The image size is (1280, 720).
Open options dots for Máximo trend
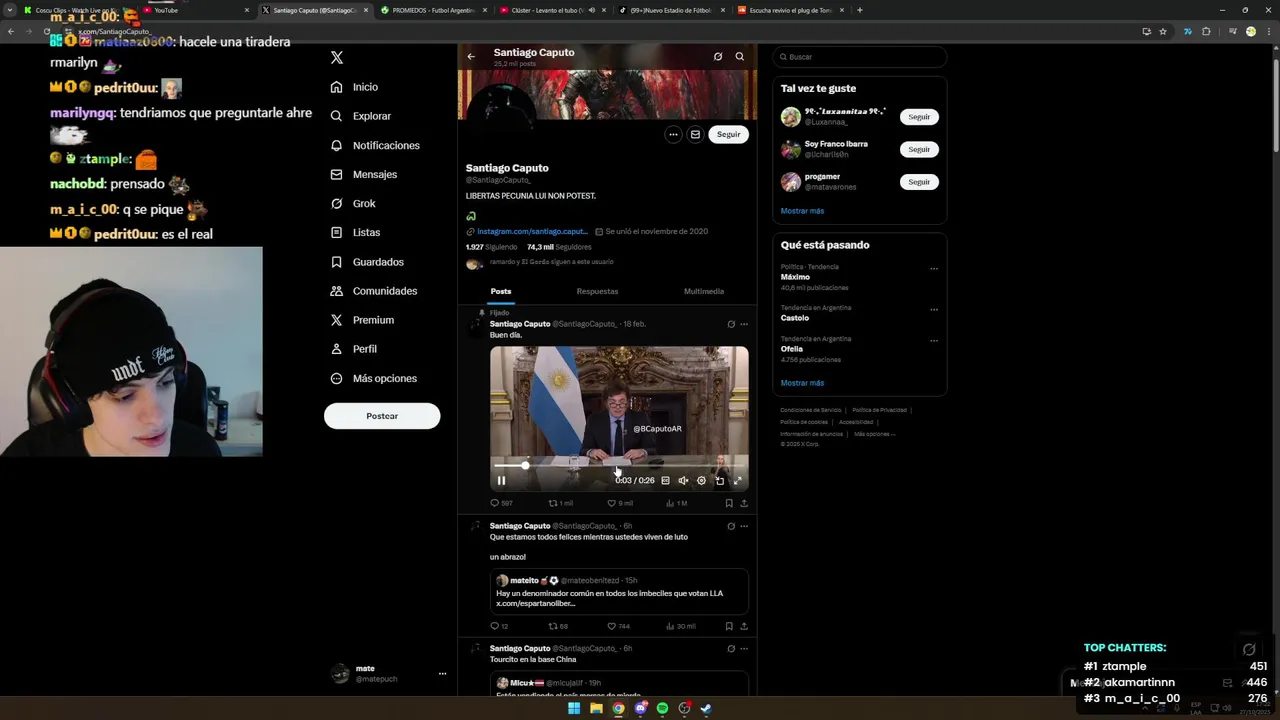[934, 268]
